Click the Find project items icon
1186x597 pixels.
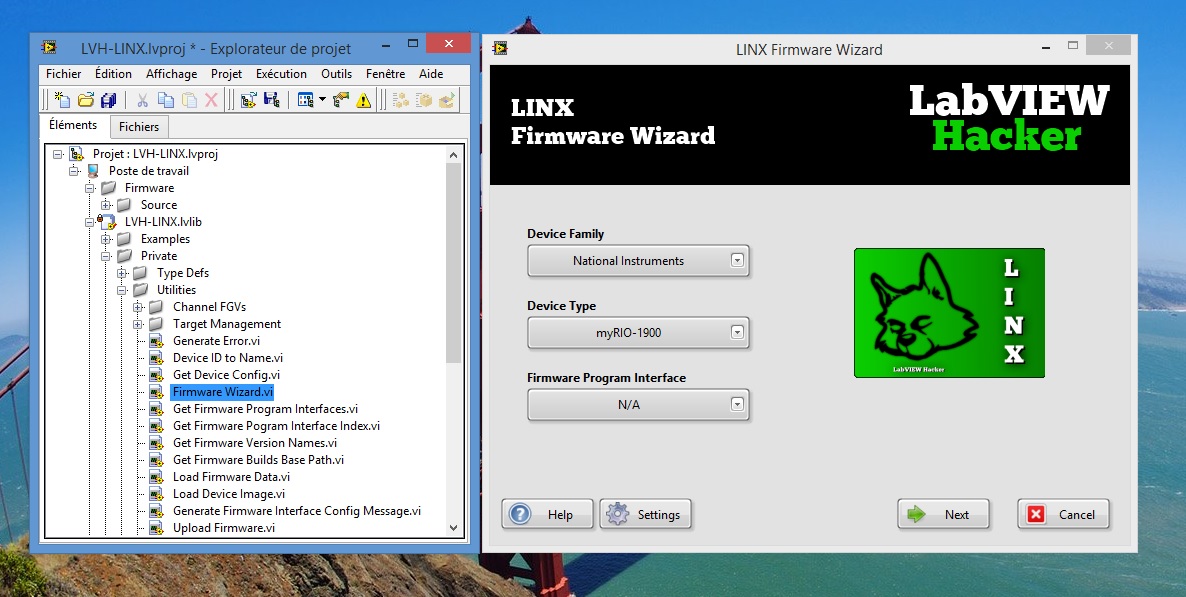pyautogui.click(x=341, y=99)
